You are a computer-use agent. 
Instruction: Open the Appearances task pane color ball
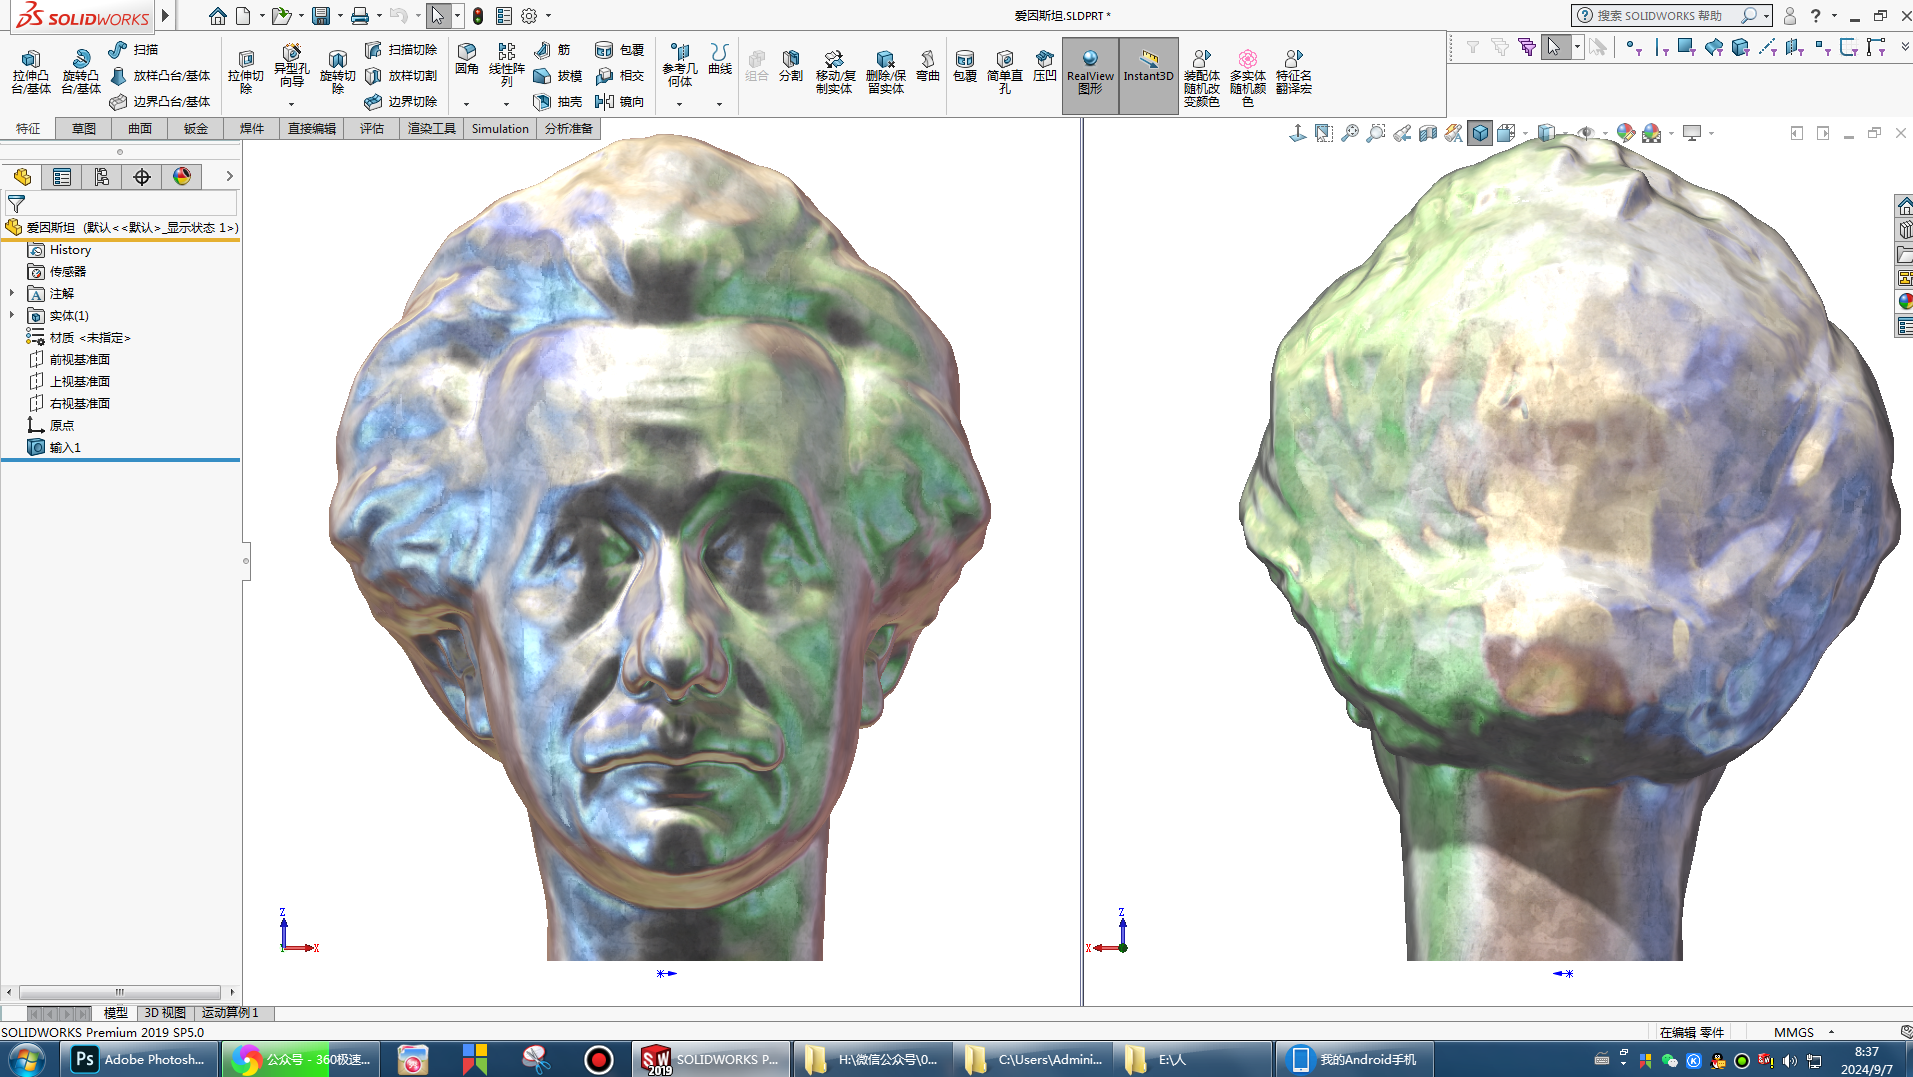1905,301
